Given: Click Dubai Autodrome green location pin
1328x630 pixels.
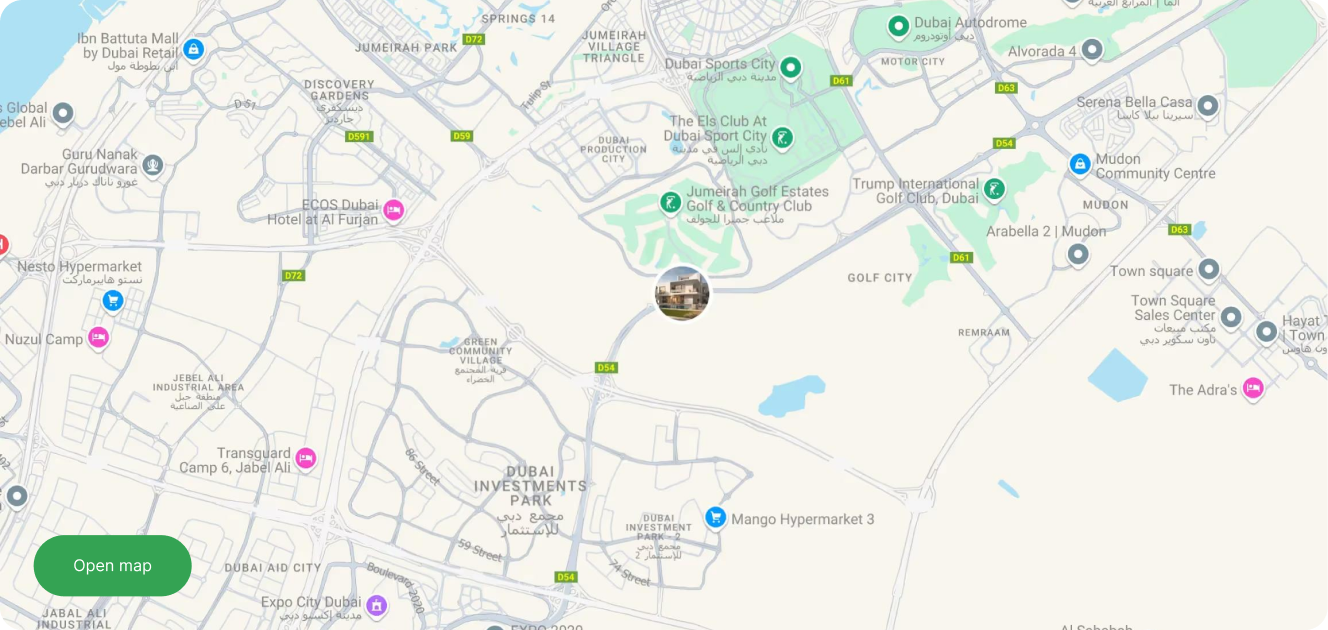Looking at the screenshot, I should point(898,25).
